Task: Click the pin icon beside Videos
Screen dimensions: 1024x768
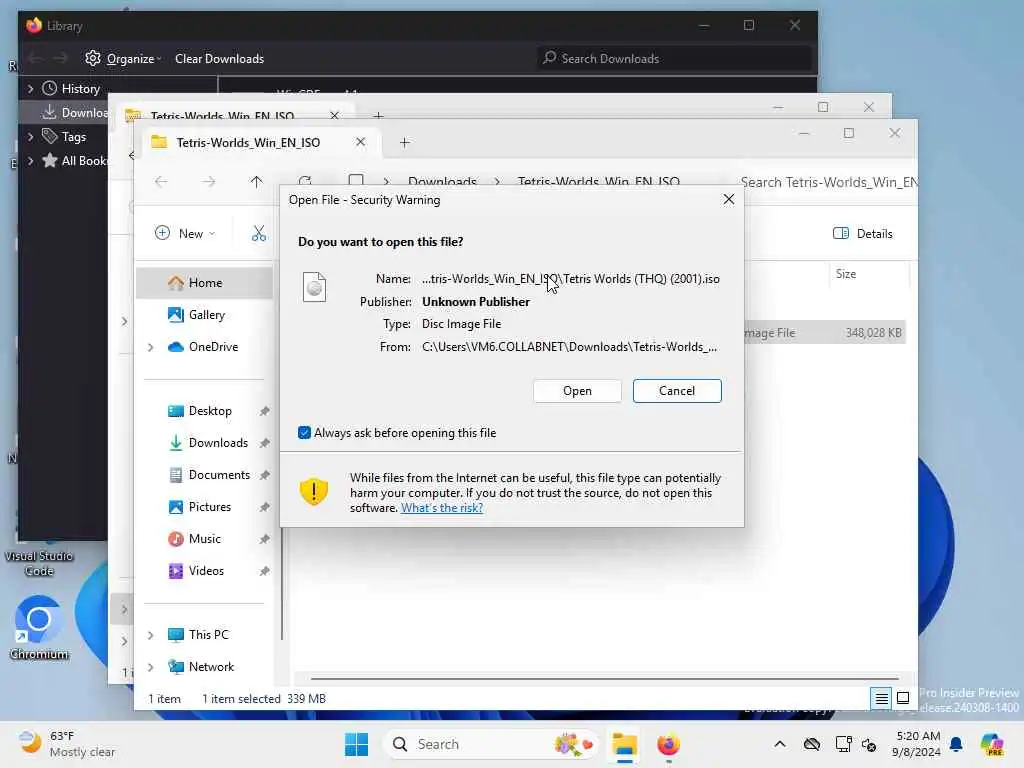Action: point(264,571)
